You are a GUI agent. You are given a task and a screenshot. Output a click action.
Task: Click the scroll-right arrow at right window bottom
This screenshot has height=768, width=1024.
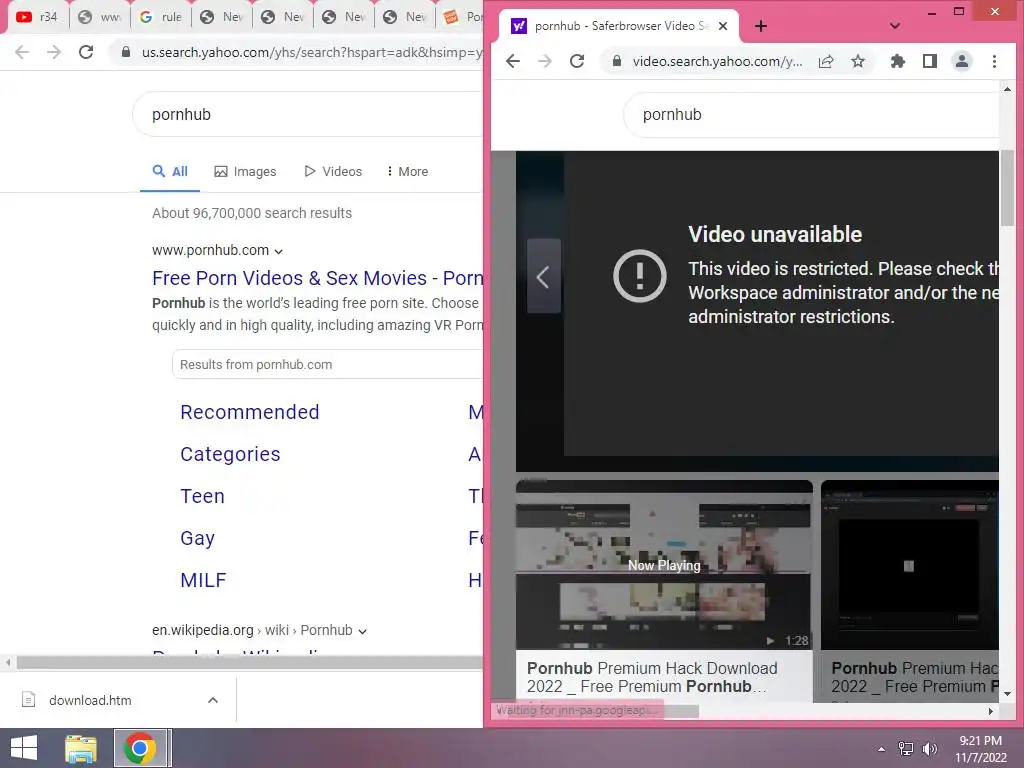pos(991,711)
